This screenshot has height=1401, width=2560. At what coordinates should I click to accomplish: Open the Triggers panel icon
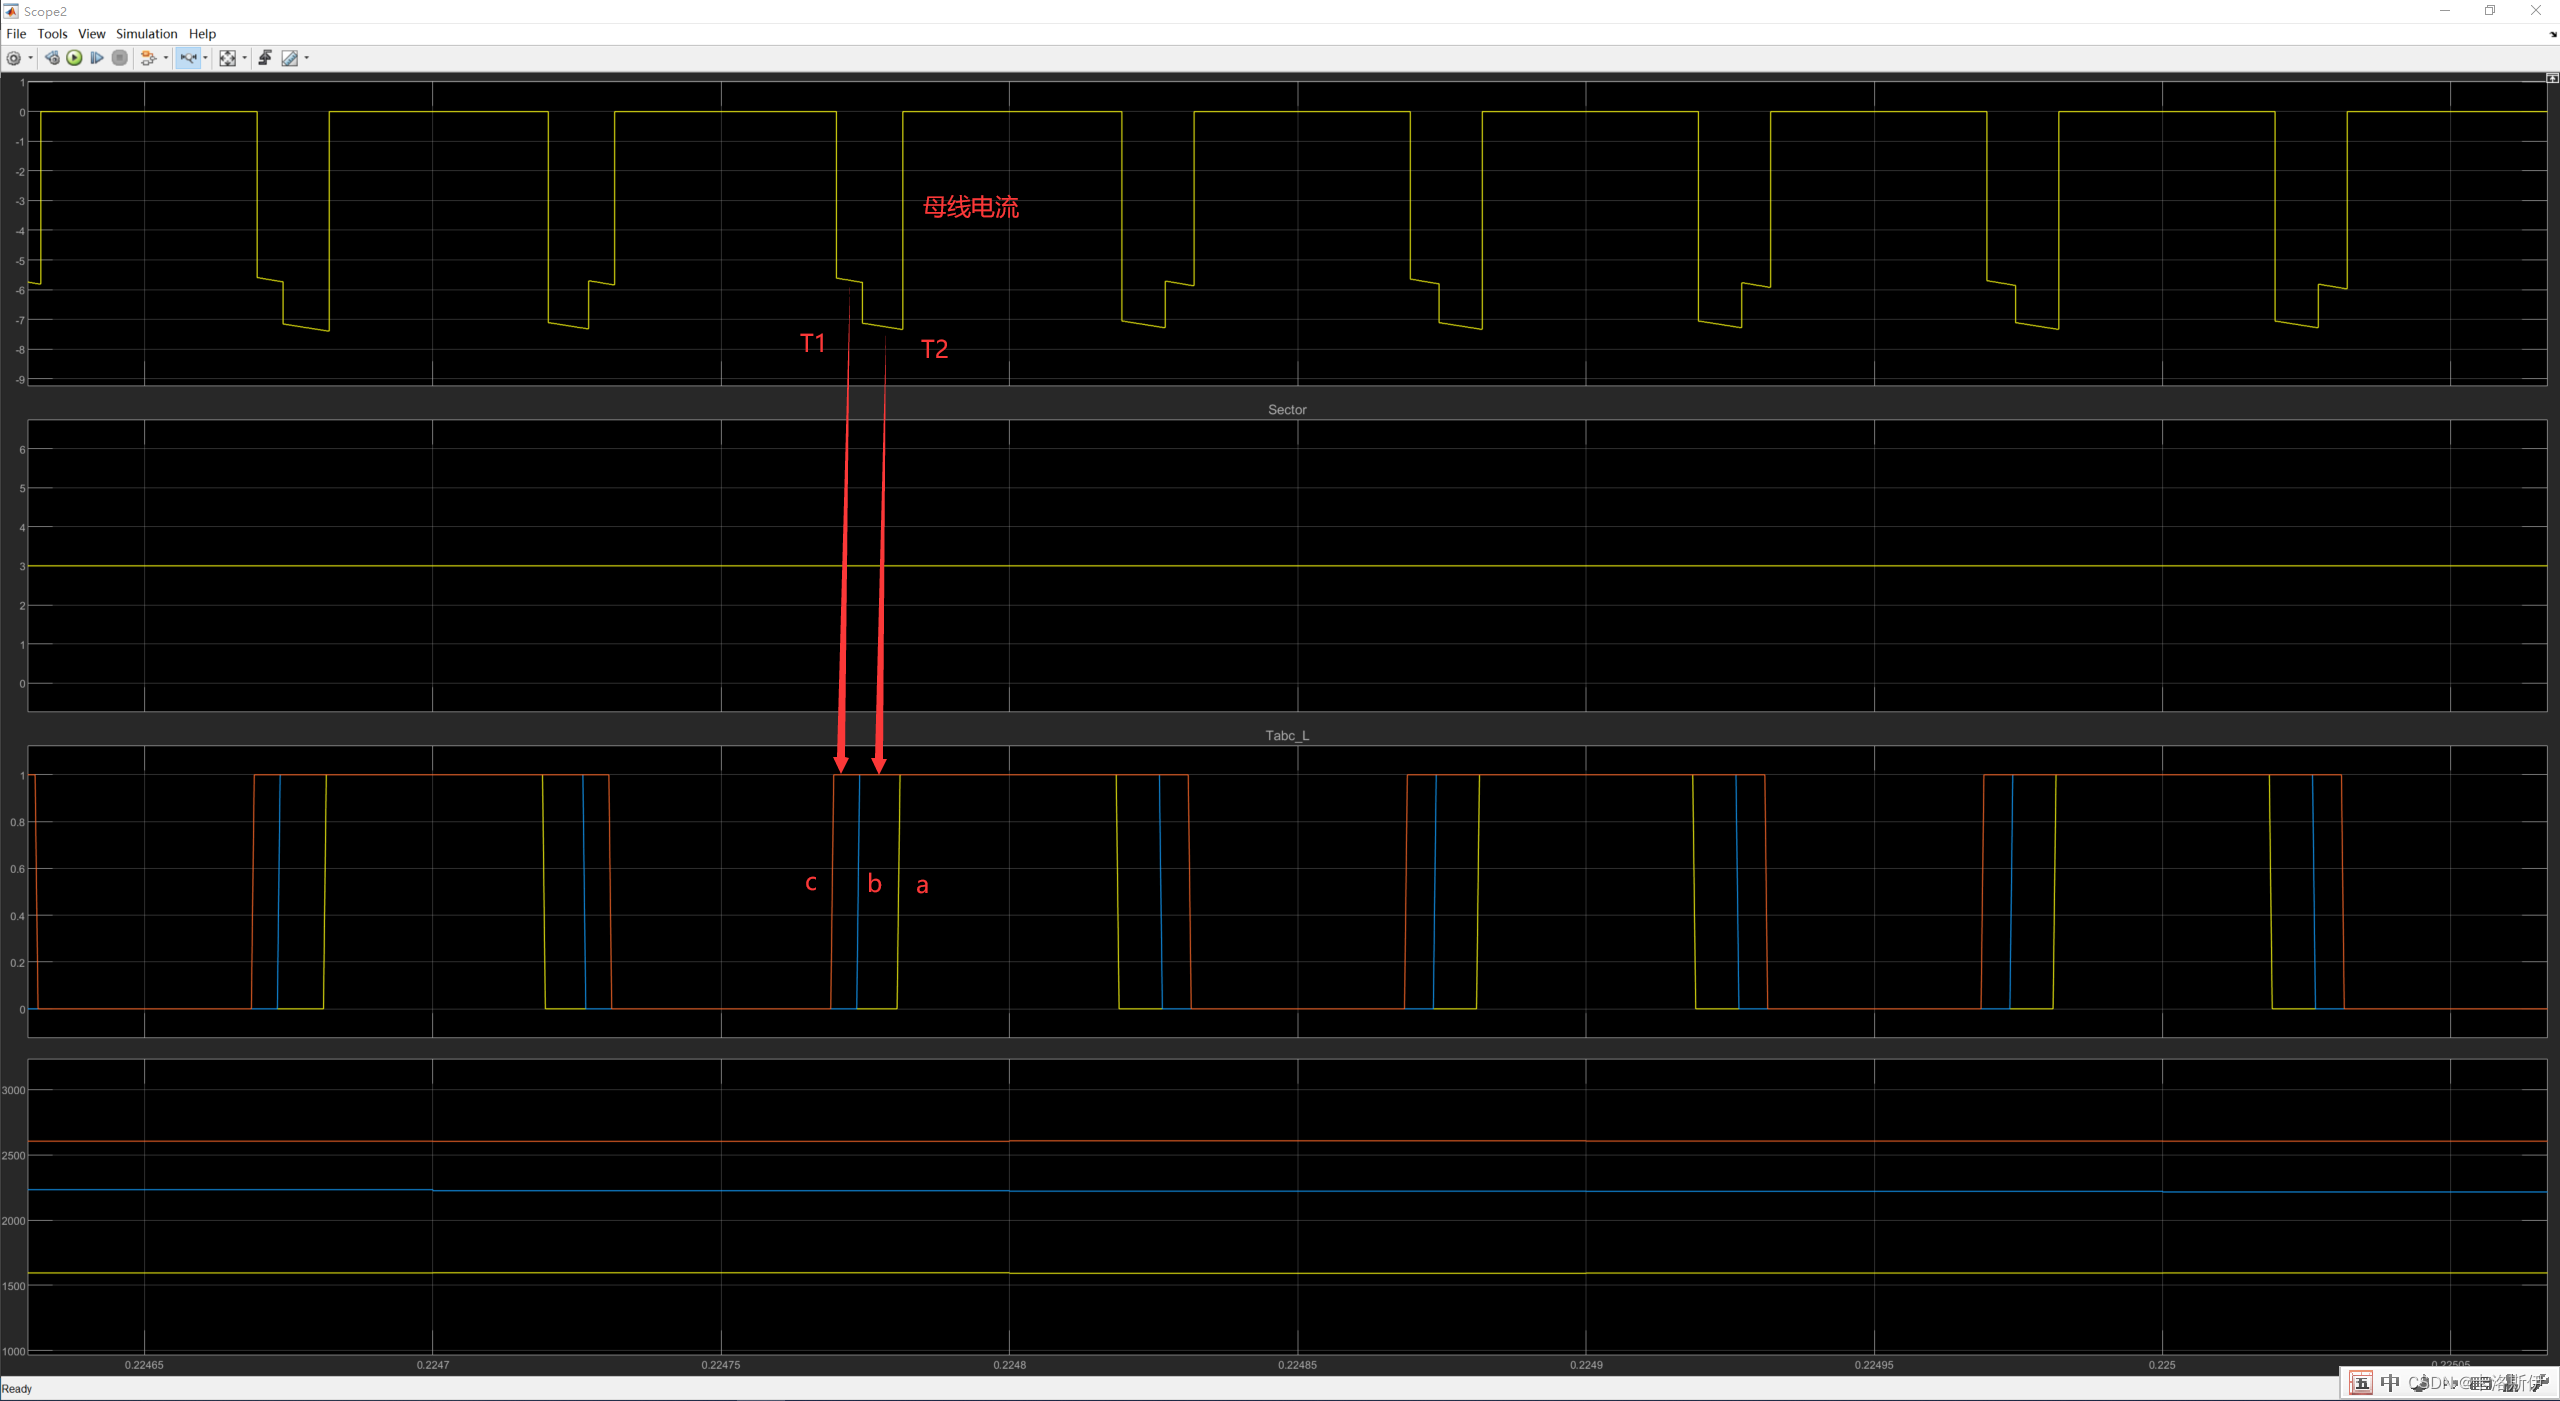point(265,58)
